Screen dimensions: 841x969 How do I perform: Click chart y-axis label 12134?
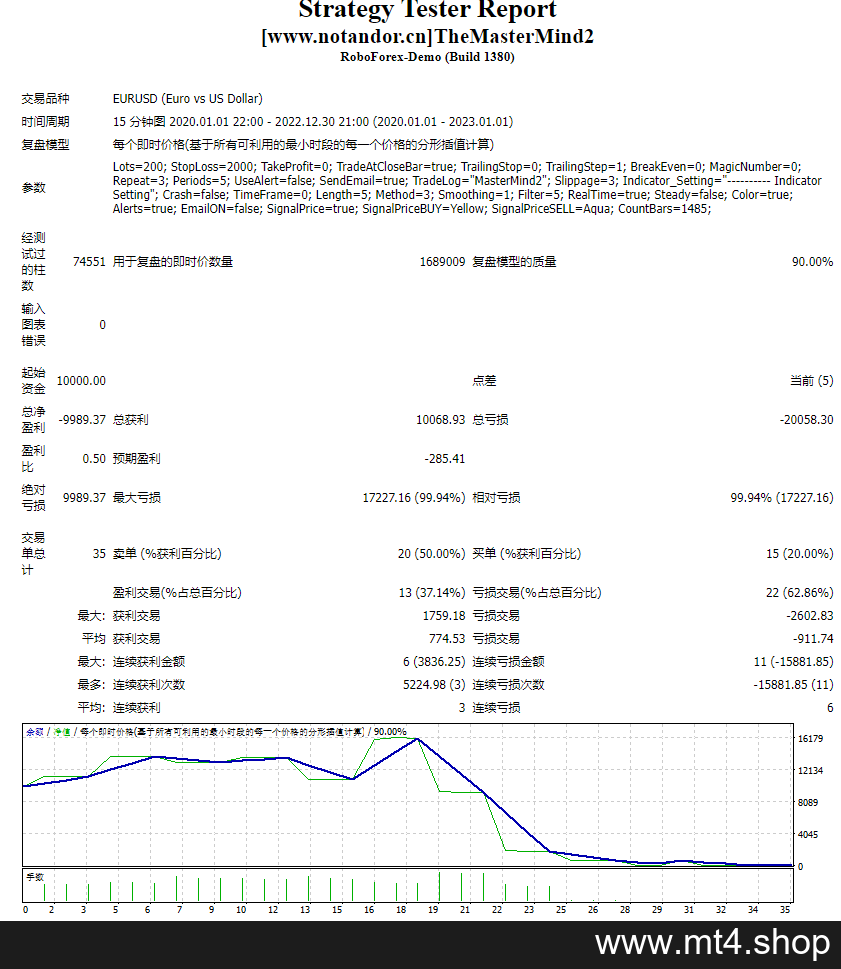tap(810, 771)
